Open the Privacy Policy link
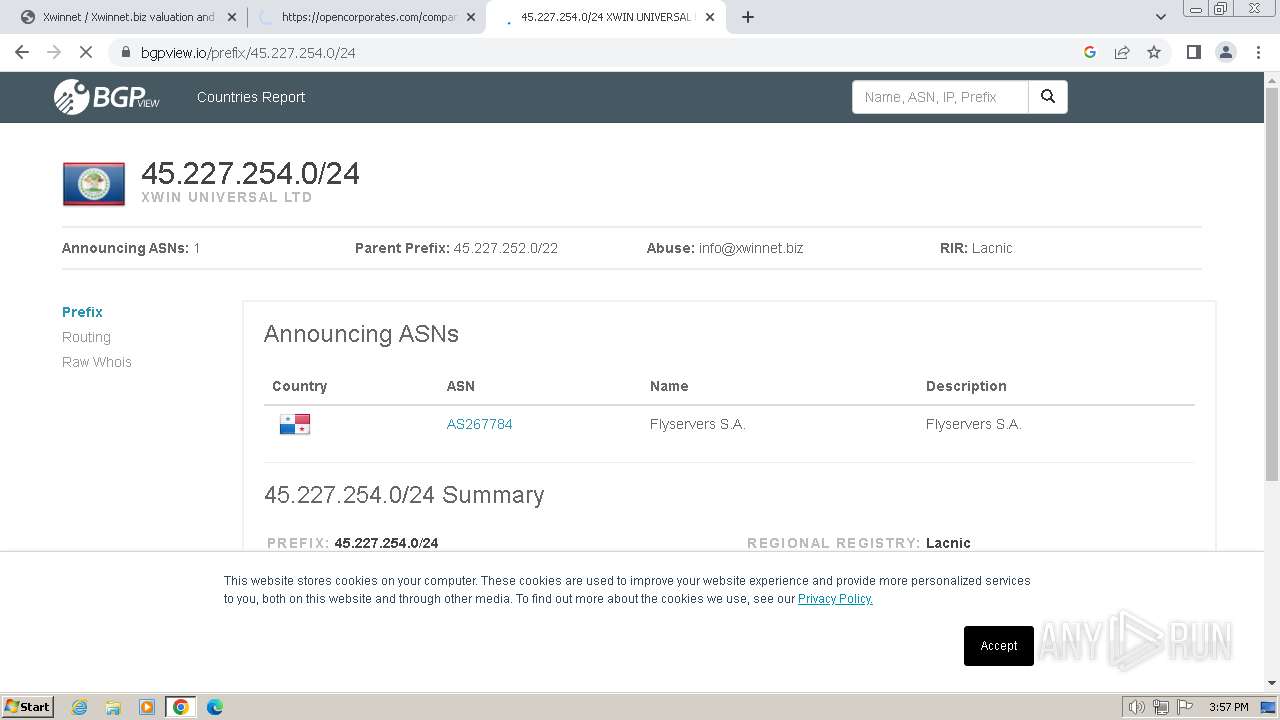The width and height of the screenshot is (1280, 720). [835, 599]
